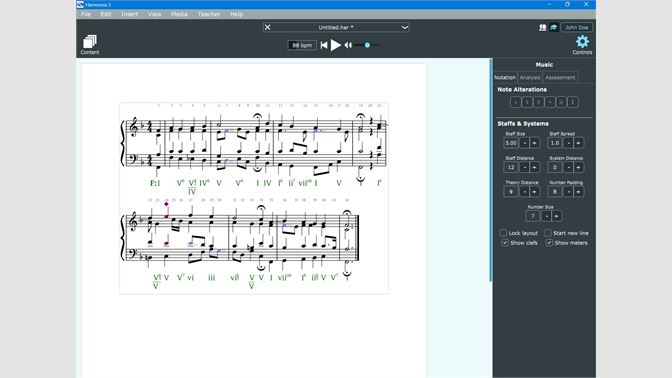Open the Insert menu
The height and width of the screenshot is (378, 672).
point(129,14)
